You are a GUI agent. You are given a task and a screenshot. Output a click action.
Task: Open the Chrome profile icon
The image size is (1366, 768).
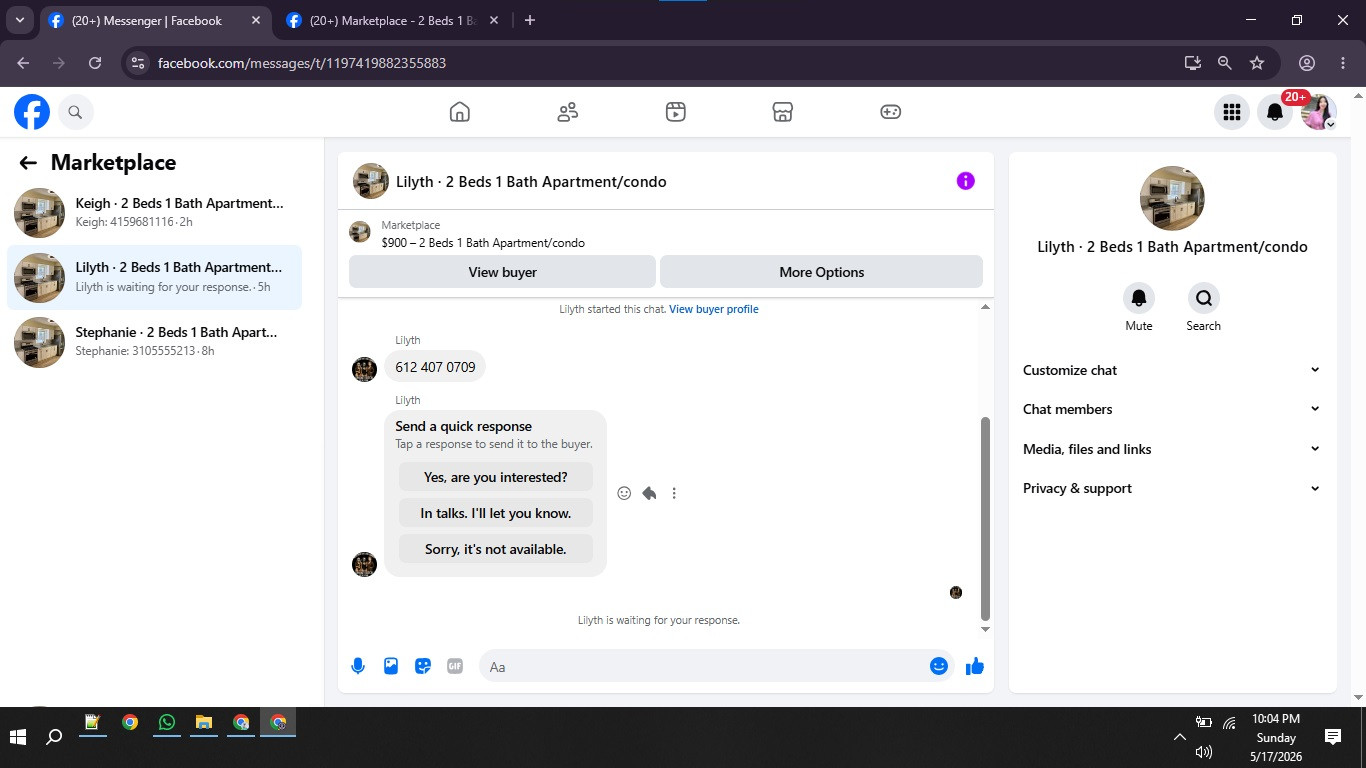point(1306,63)
